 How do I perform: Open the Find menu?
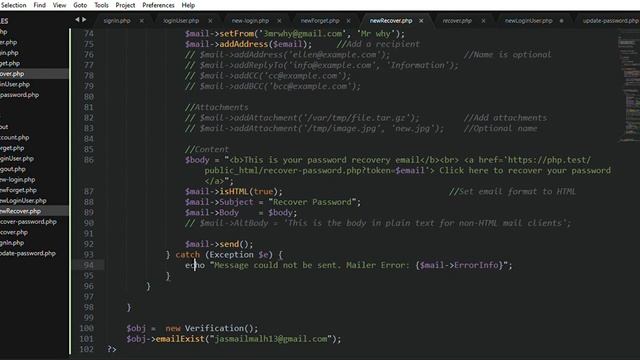40,5
